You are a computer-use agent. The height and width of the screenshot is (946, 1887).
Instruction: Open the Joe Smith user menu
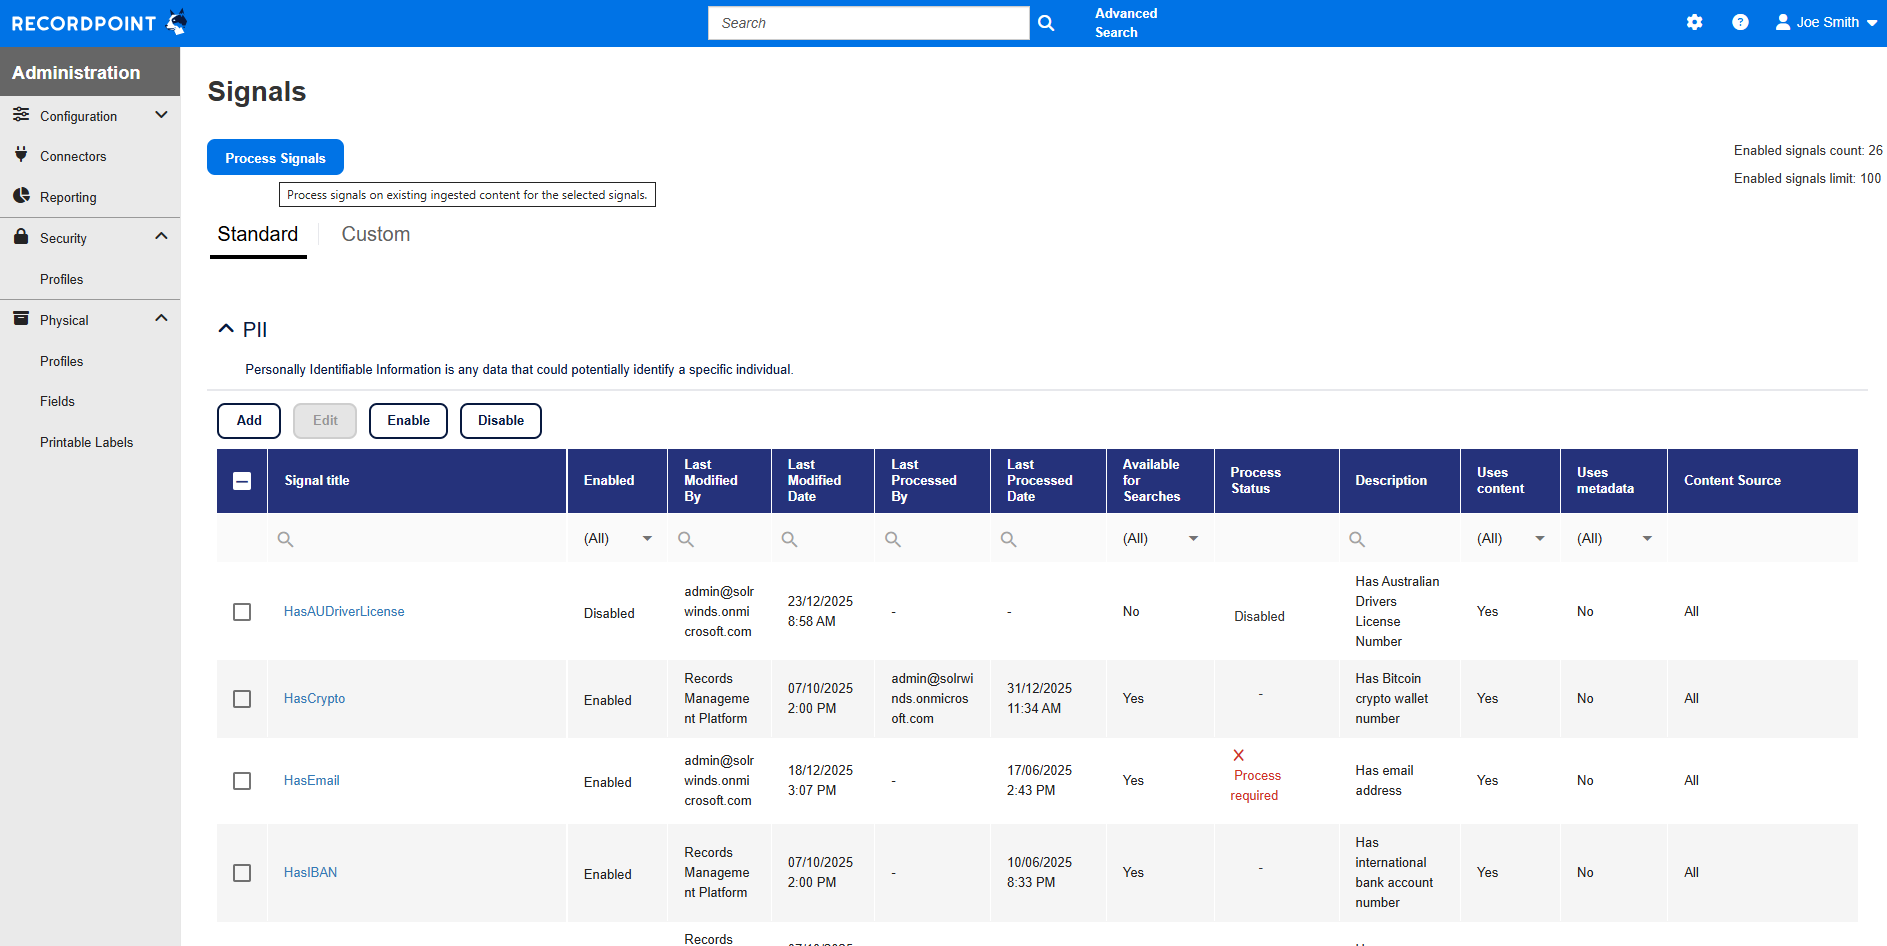(x=1826, y=22)
